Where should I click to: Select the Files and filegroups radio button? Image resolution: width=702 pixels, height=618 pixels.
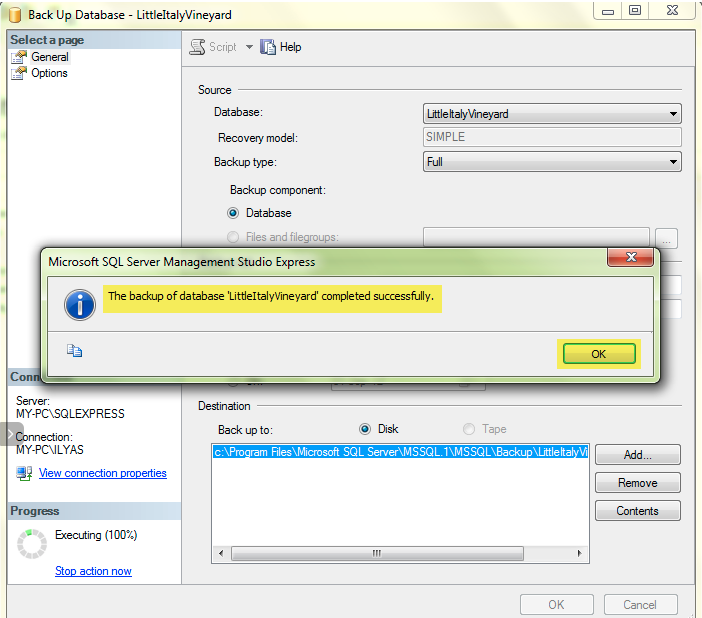coord(233,237)
